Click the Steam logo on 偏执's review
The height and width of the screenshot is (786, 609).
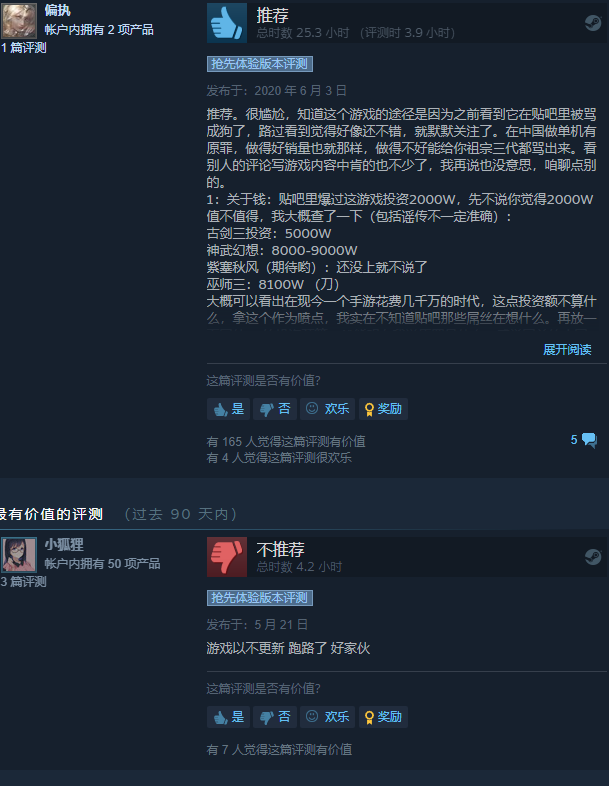[593, 23]
